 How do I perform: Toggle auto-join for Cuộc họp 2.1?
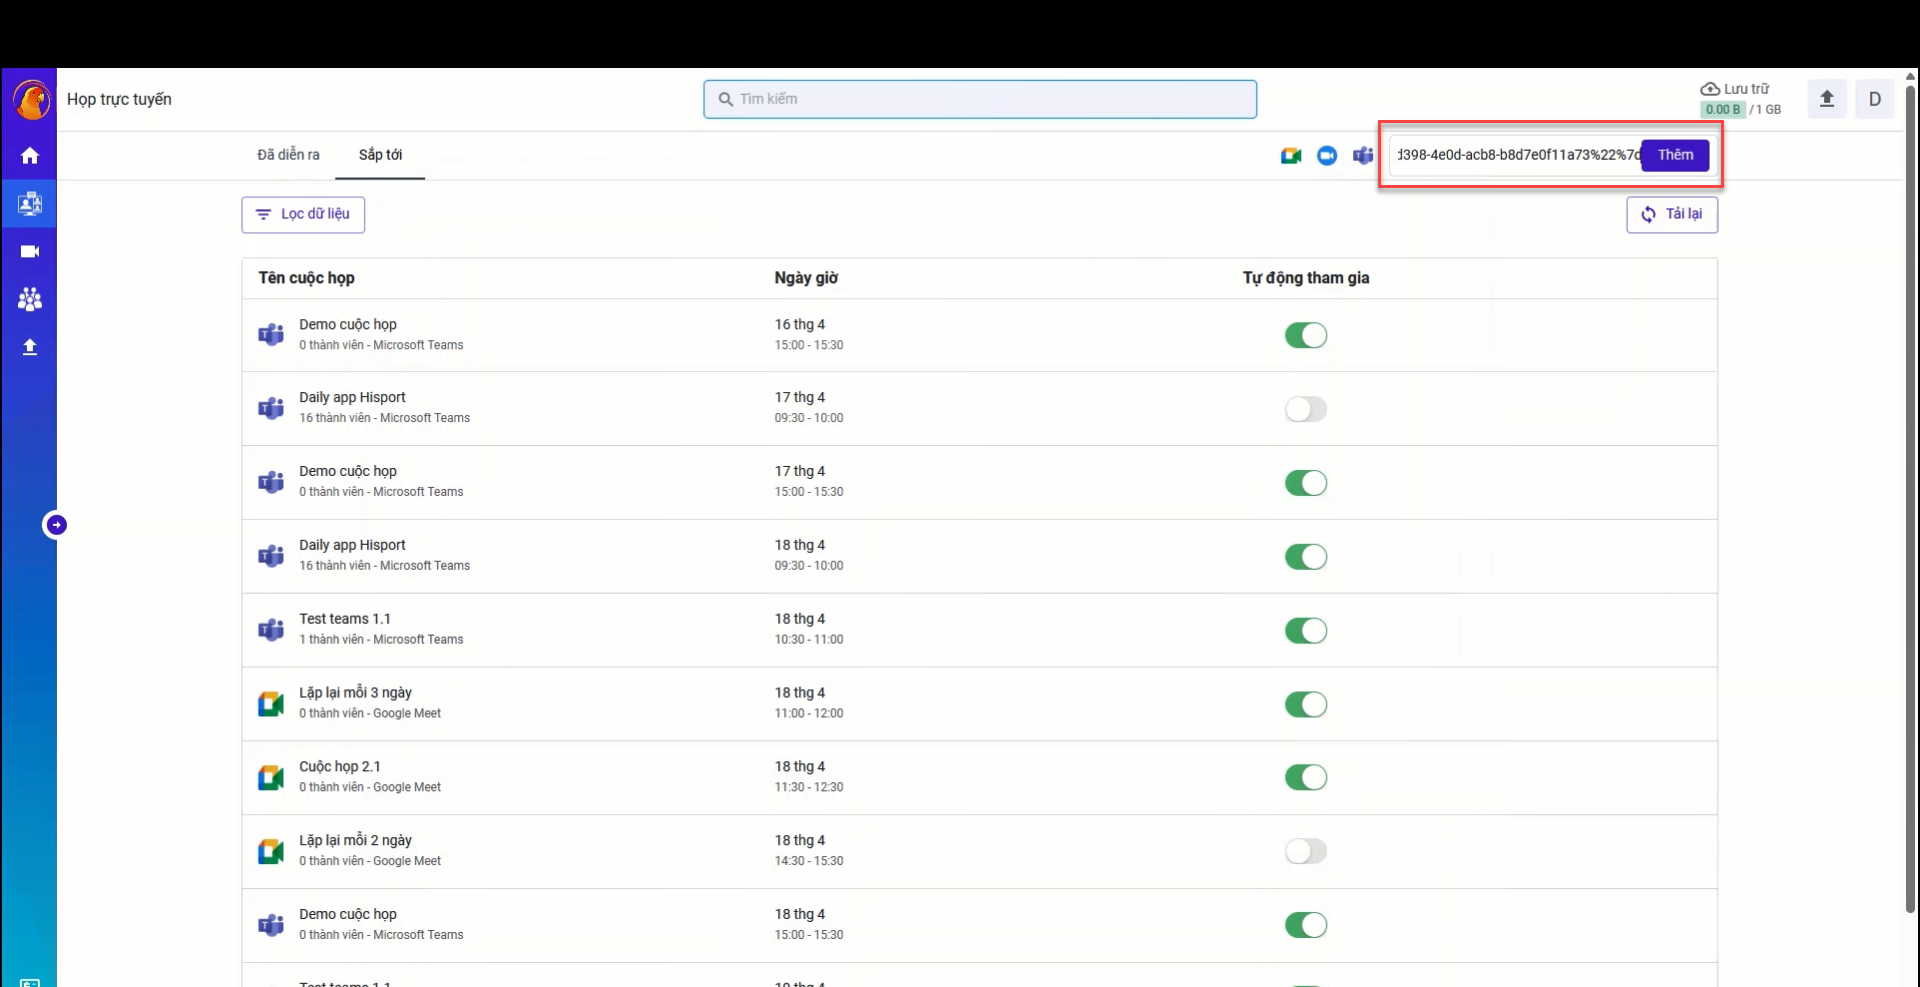coord(1306,778)
